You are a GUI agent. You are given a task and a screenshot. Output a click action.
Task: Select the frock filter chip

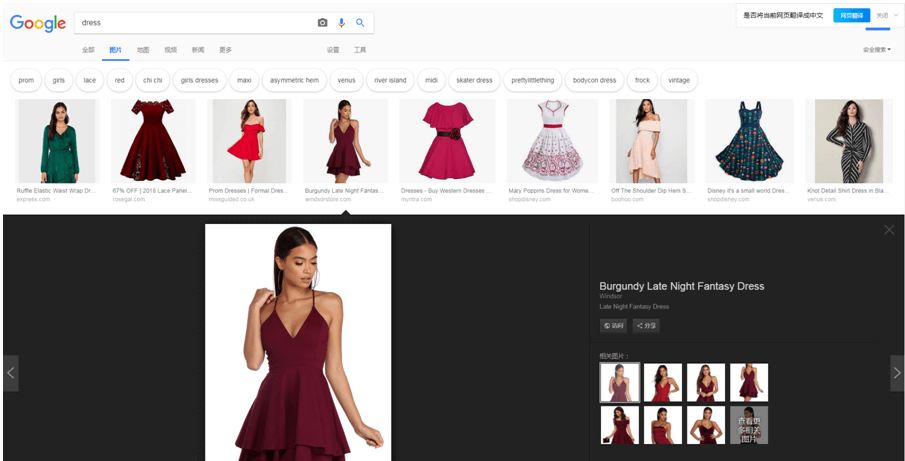642,80
